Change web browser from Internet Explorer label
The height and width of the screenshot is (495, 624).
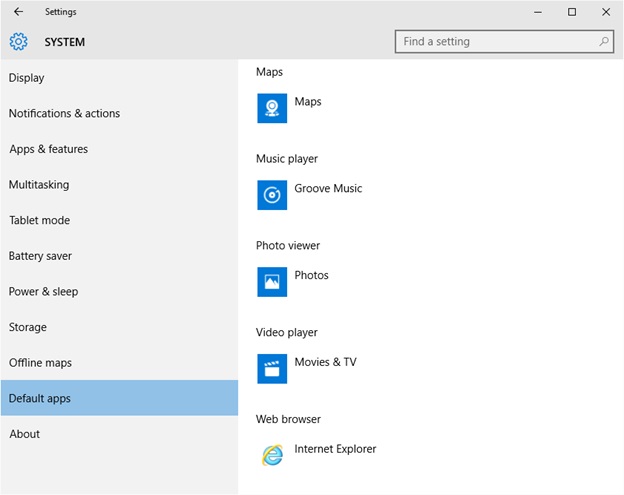[x=335, y=449]
